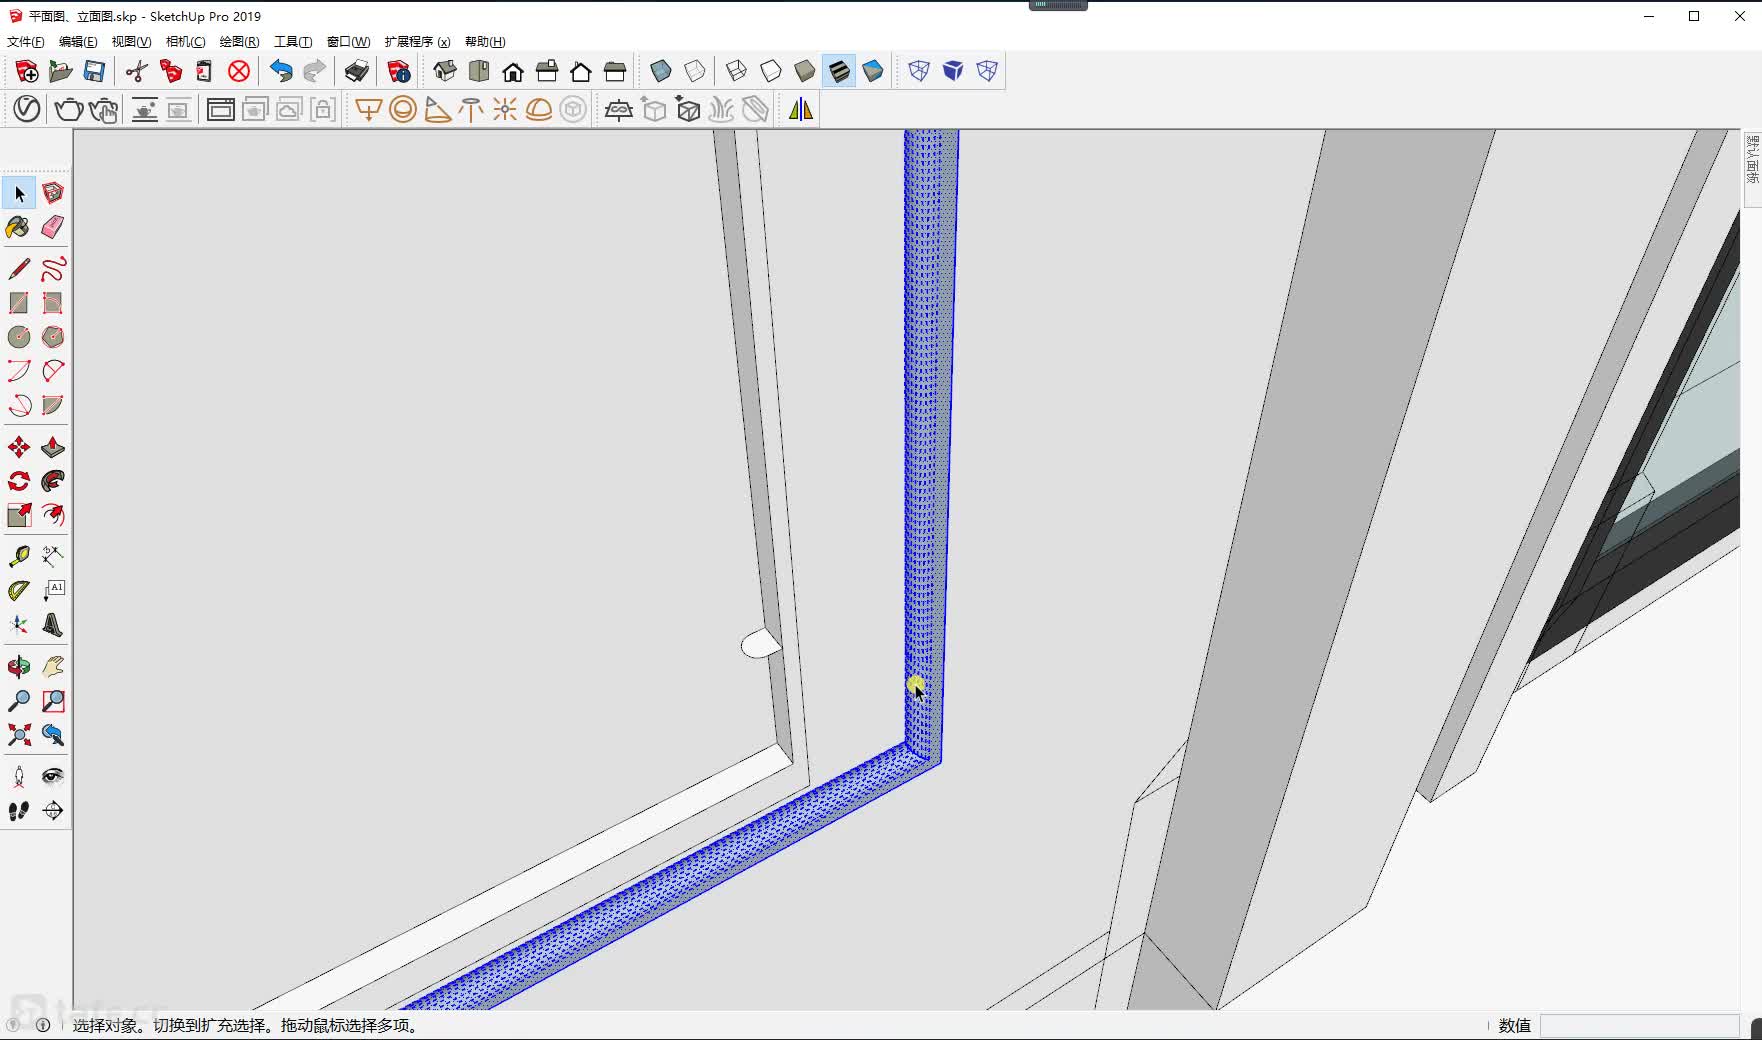
Task: Enable Wireframe face style
Action: [737, 71]
